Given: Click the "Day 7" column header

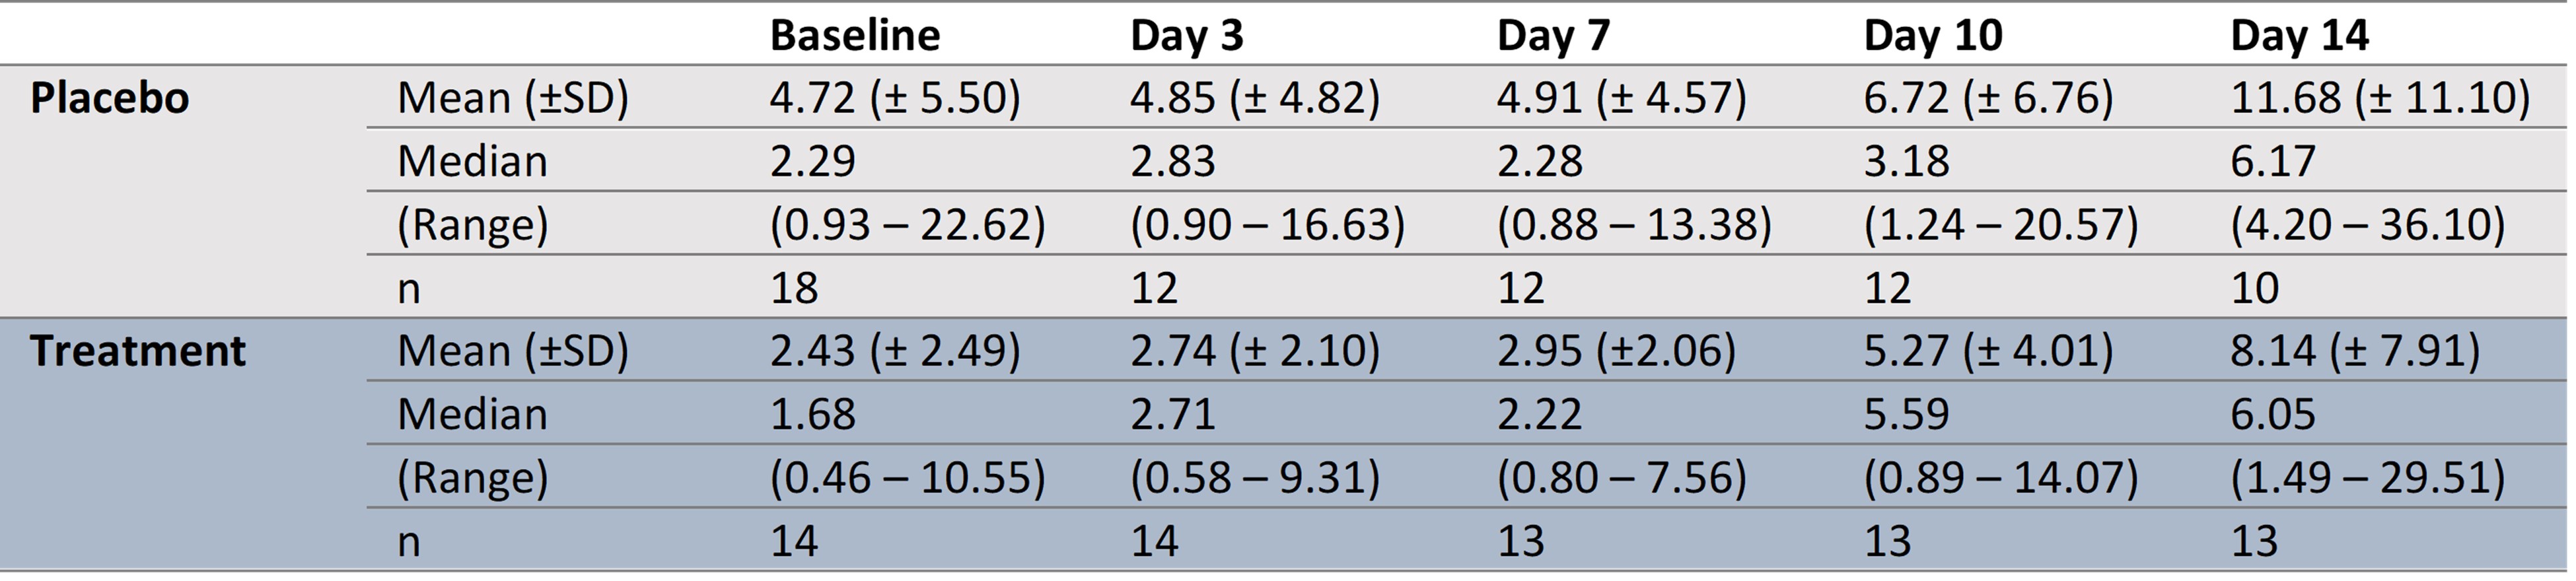Looking at the screenshot, I should (x=1553, y=36).
